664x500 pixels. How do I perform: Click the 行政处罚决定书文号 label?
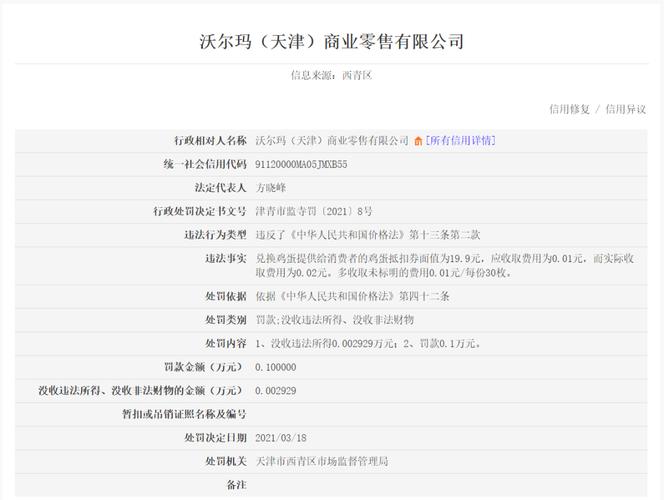(200, 211)
